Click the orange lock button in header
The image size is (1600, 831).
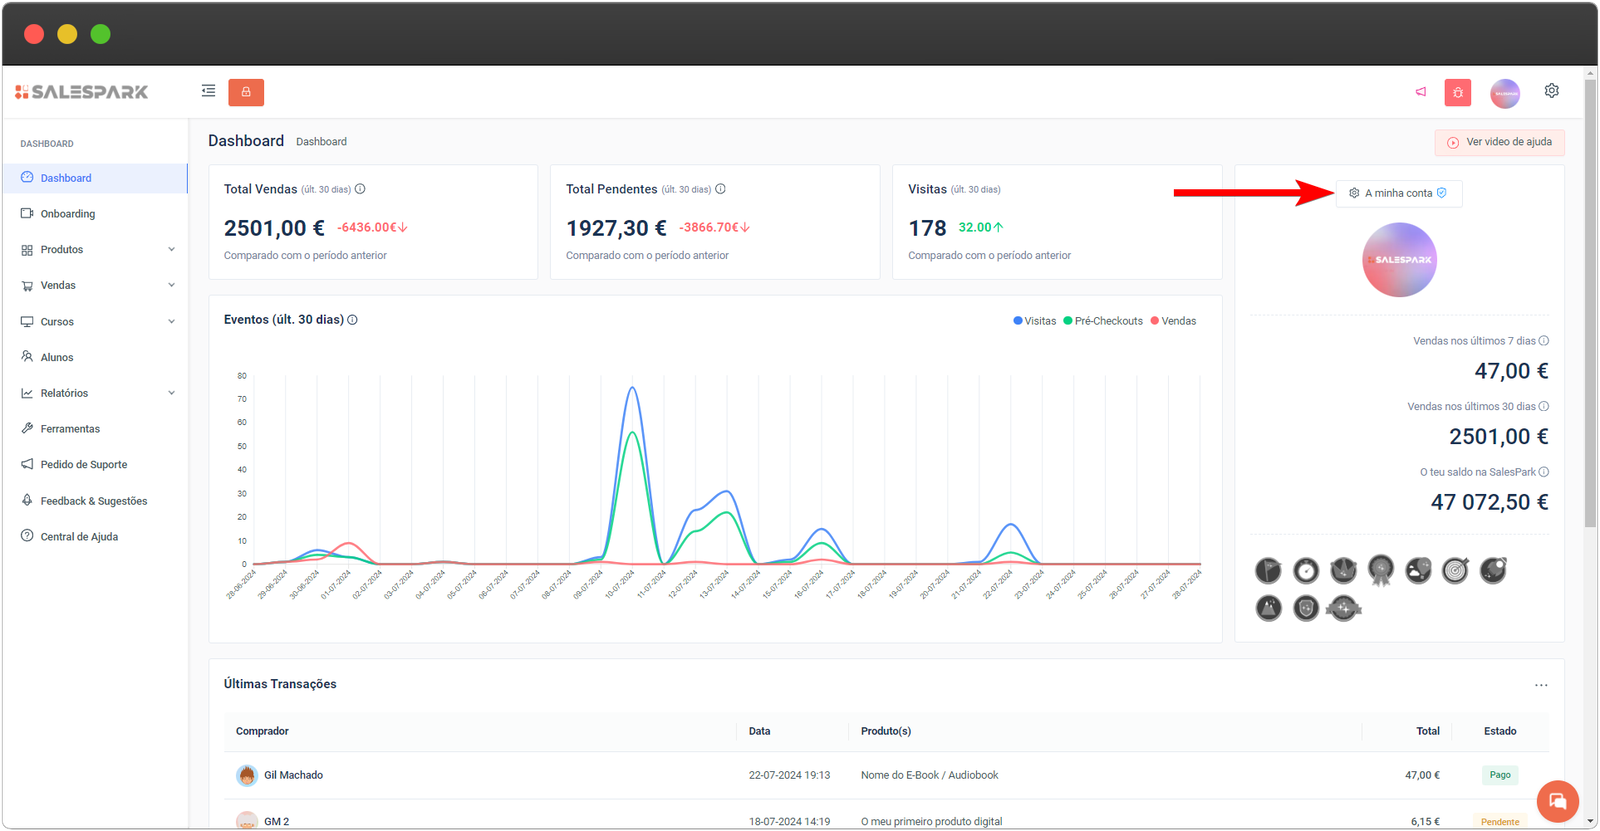[246, 92]
